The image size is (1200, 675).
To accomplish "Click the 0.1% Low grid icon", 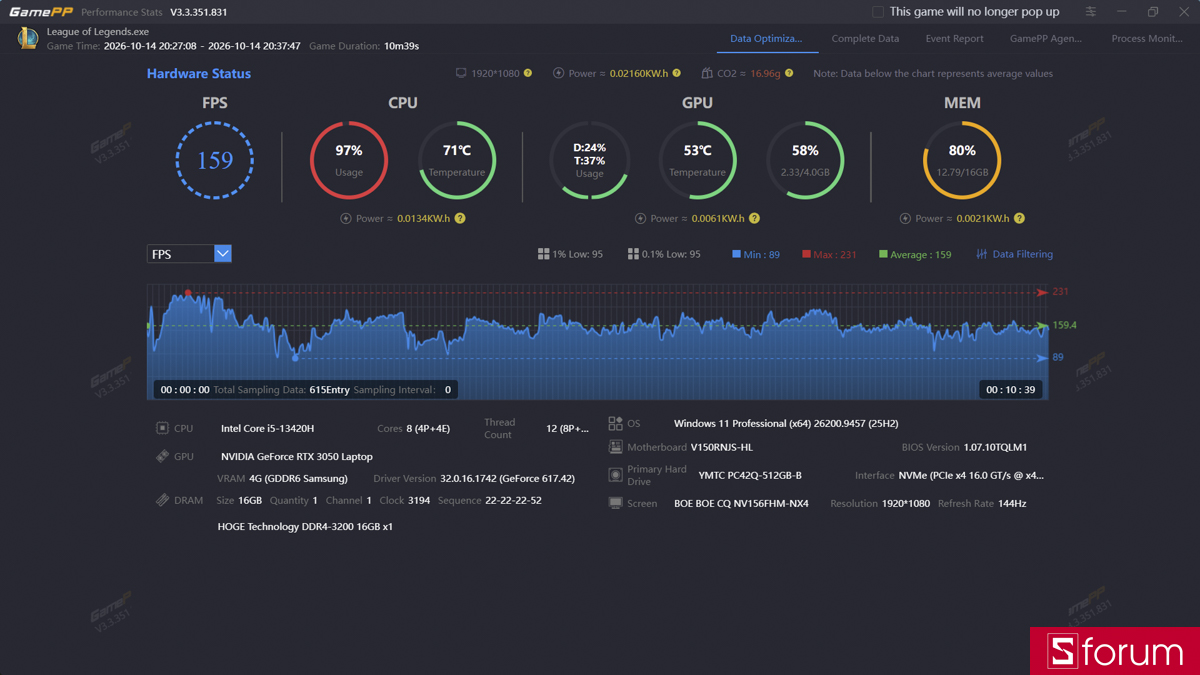I will pos(633,254).
